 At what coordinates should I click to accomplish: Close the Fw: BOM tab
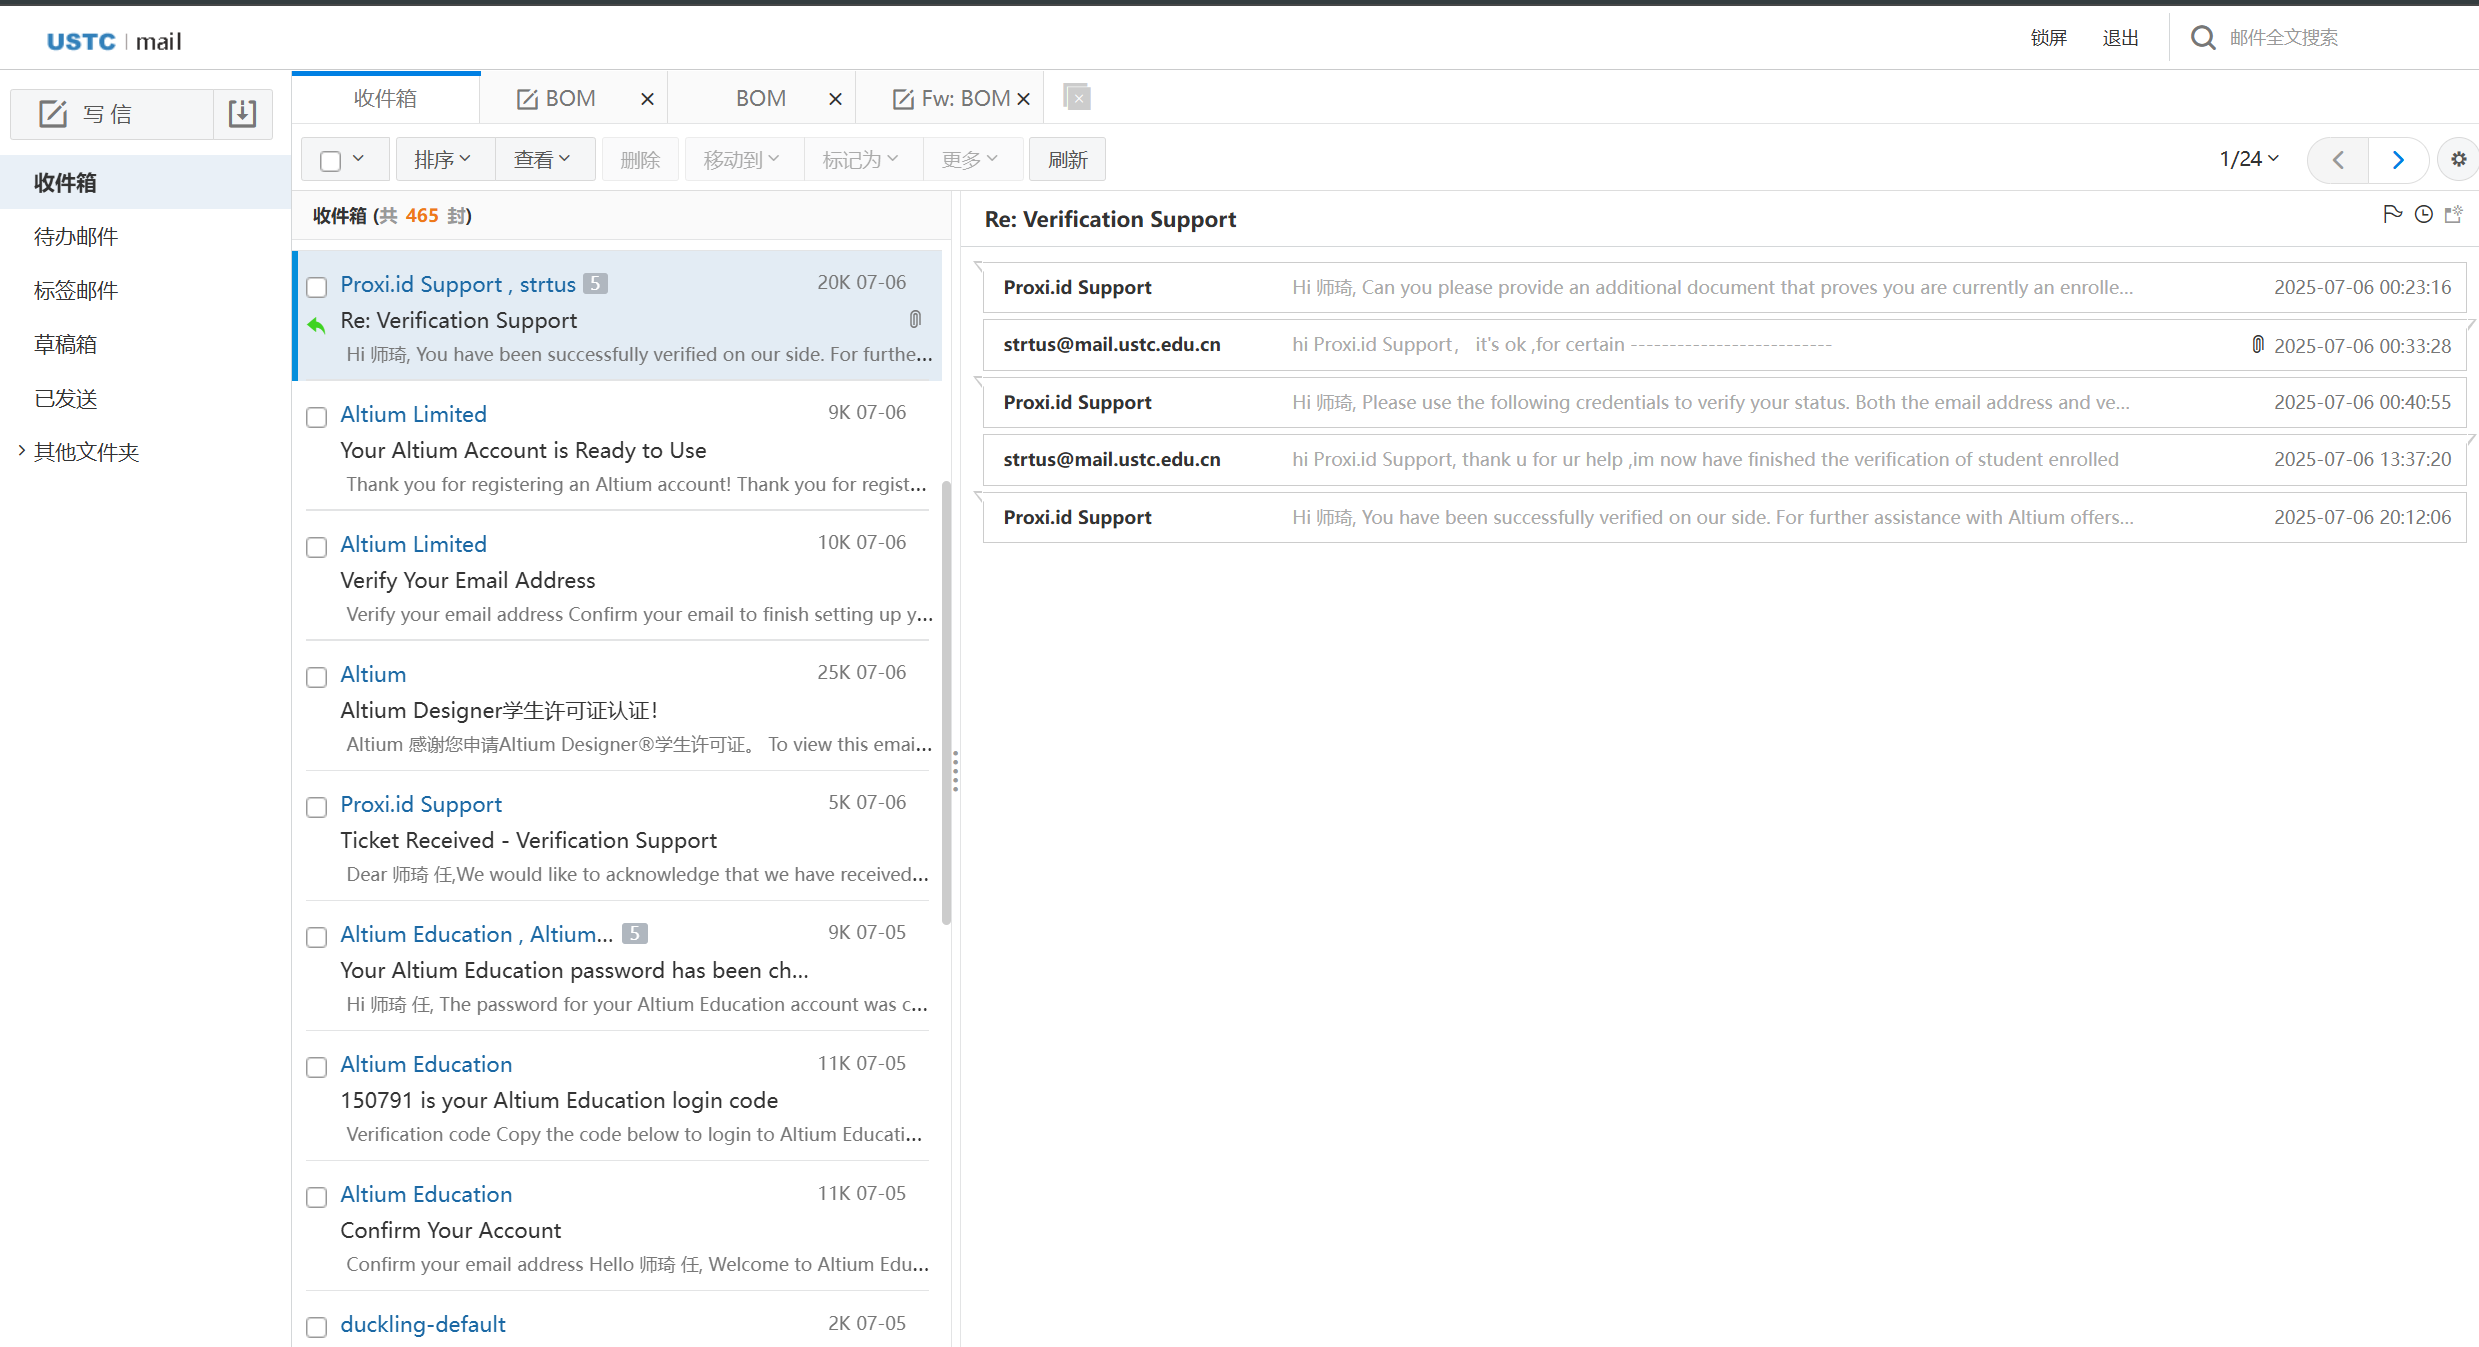(x=1023, y=99)
